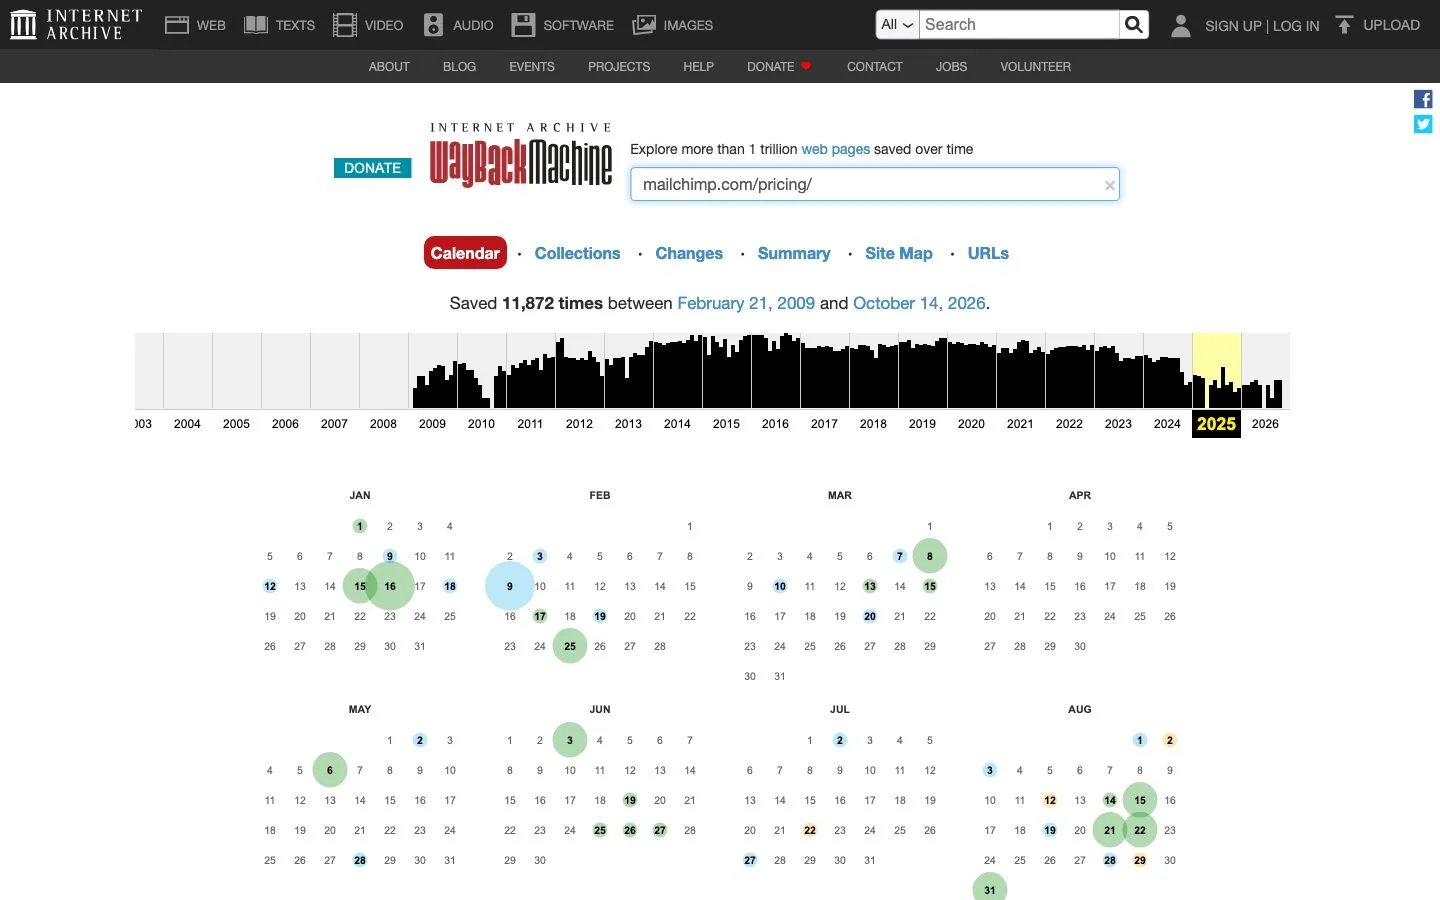
Task: Share on Twitter icon
Action: pyautogui.click(x=1423, y=124)
